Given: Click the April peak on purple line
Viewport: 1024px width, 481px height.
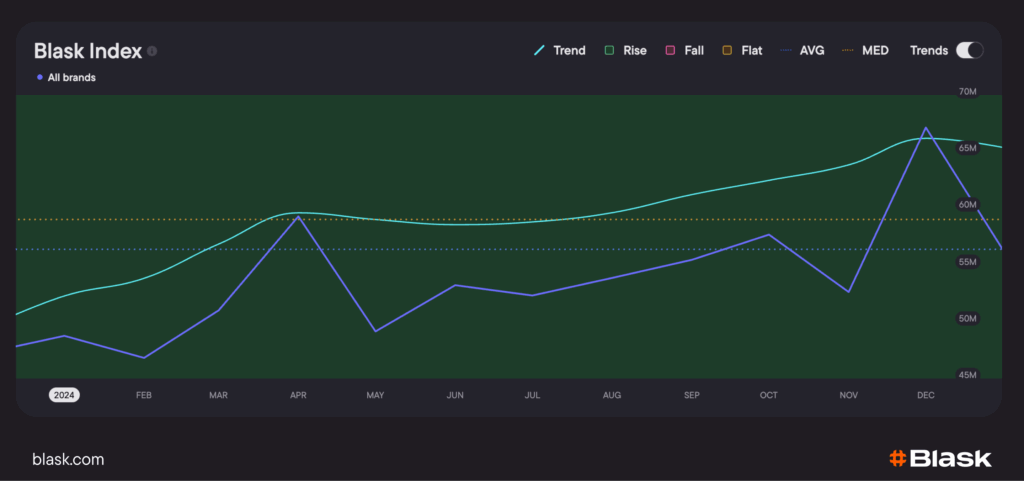Looking at the screenshot, I should click(x=298, y=217).
